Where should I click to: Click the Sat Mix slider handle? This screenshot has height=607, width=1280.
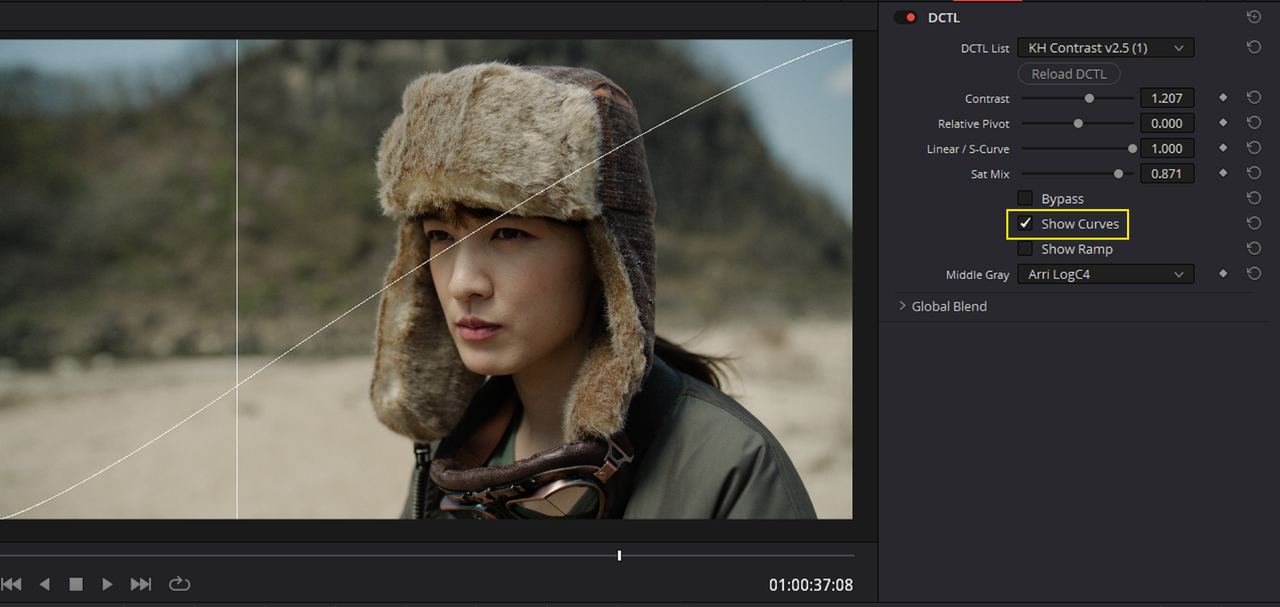(x=1118, y=173)
